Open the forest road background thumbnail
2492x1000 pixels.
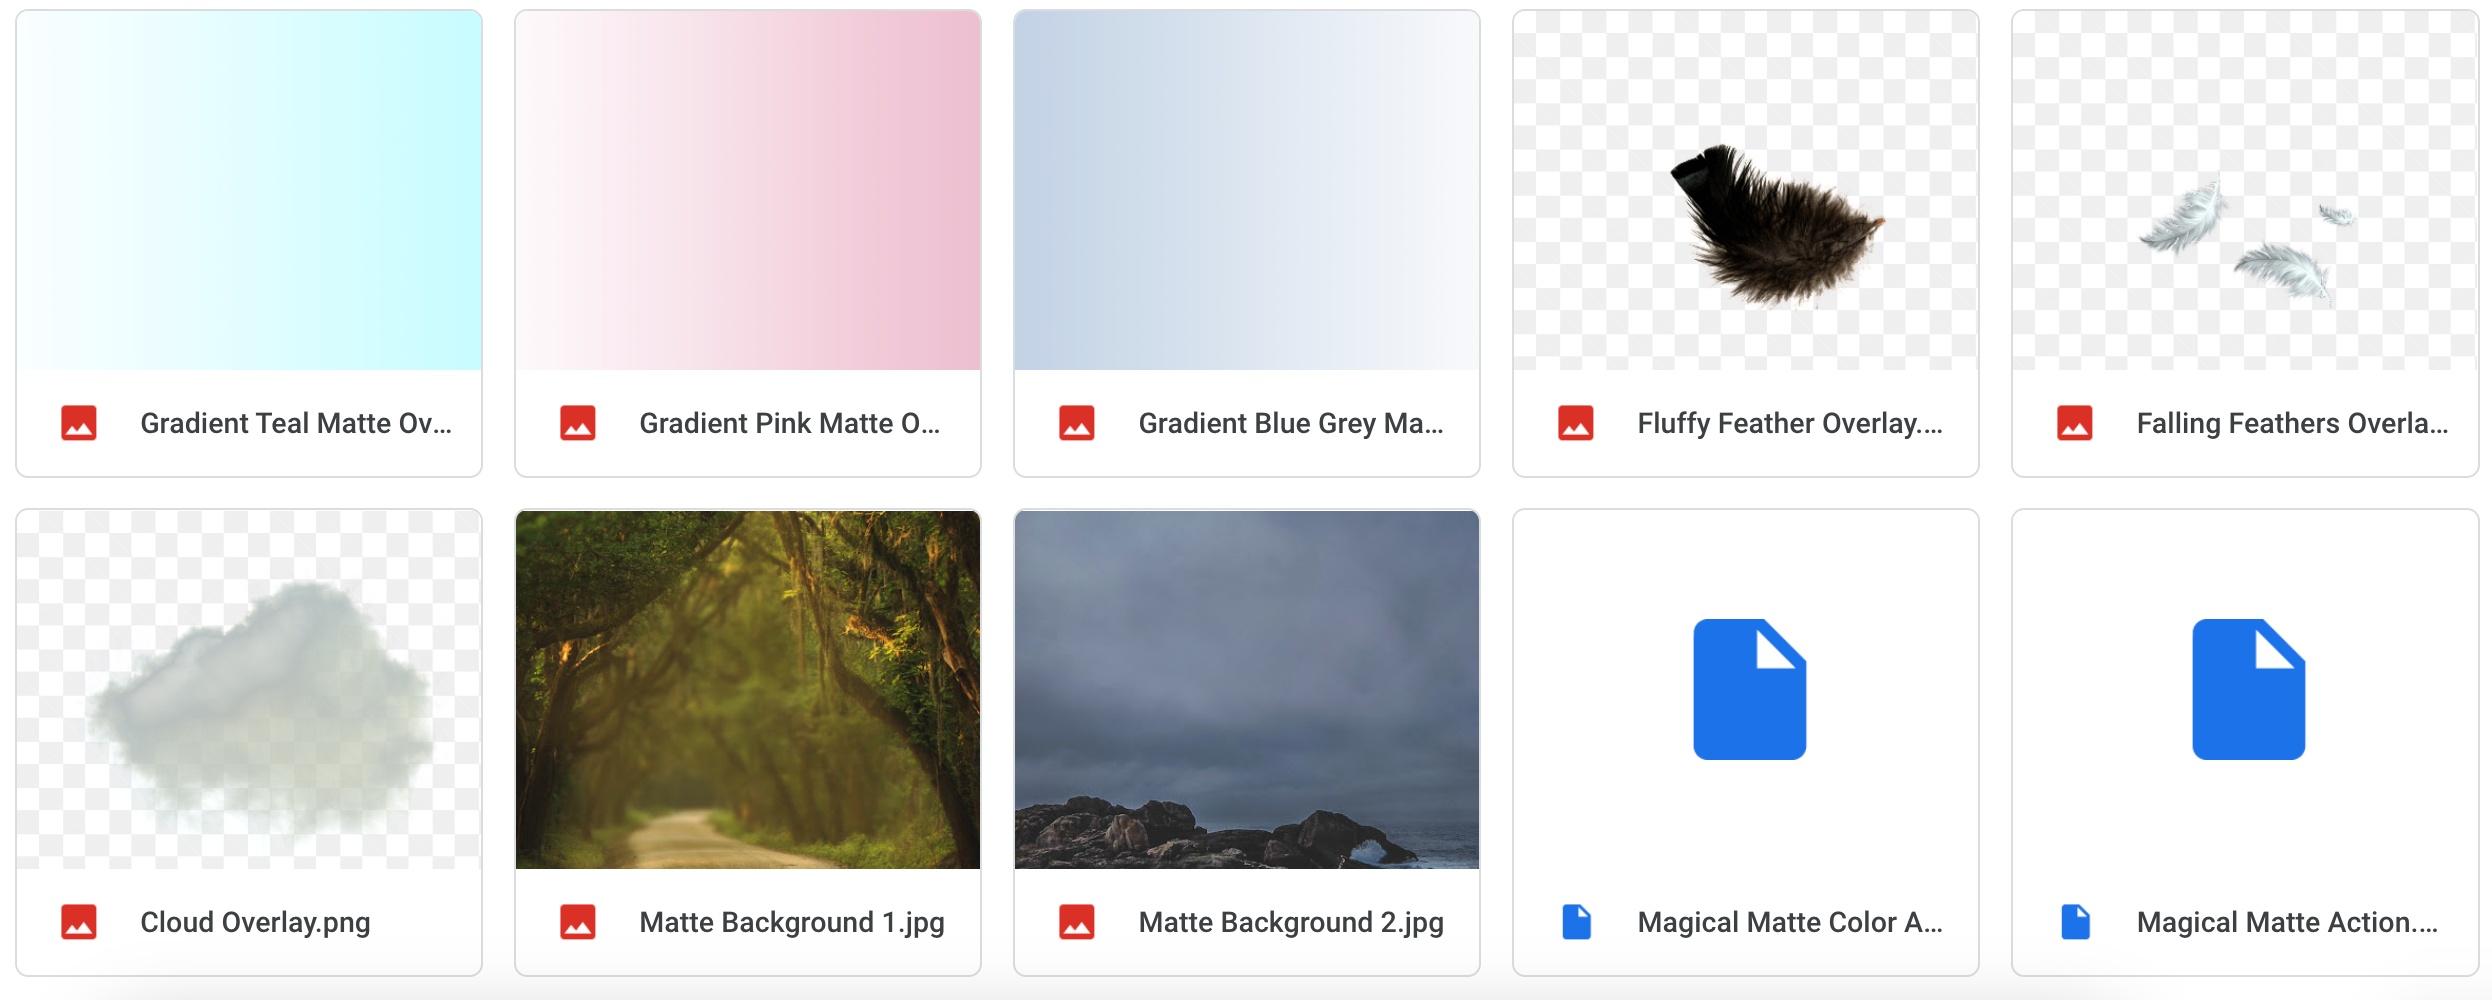point(748,690)
